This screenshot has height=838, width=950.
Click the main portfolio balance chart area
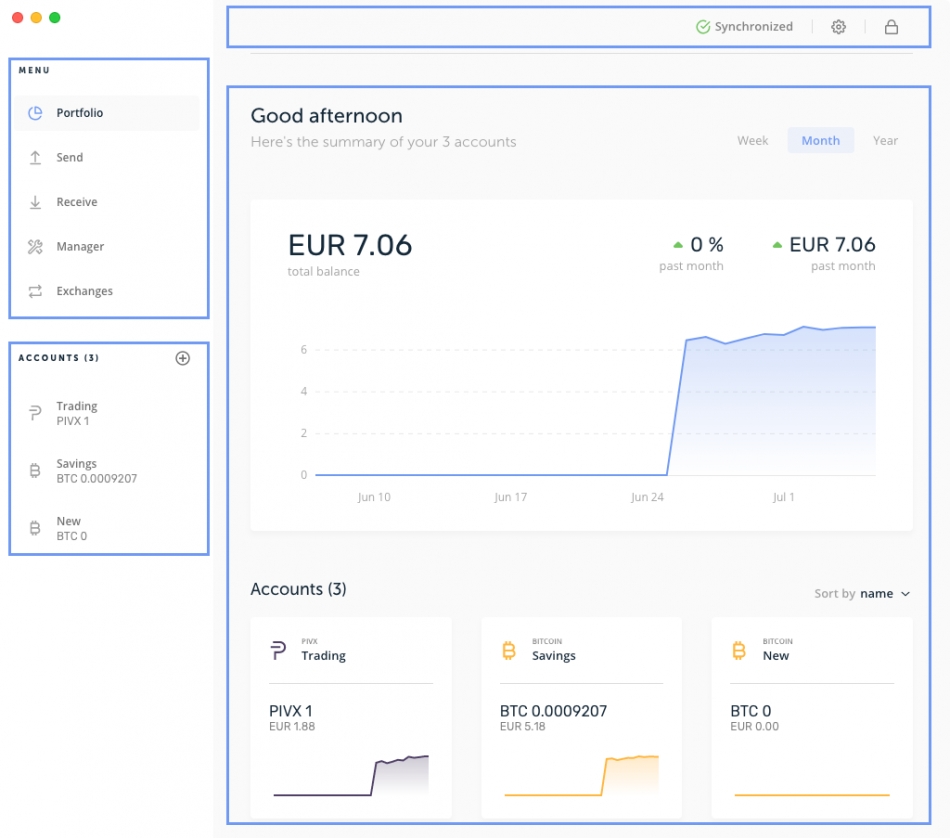pyautogui.click(x=595, y=400)
